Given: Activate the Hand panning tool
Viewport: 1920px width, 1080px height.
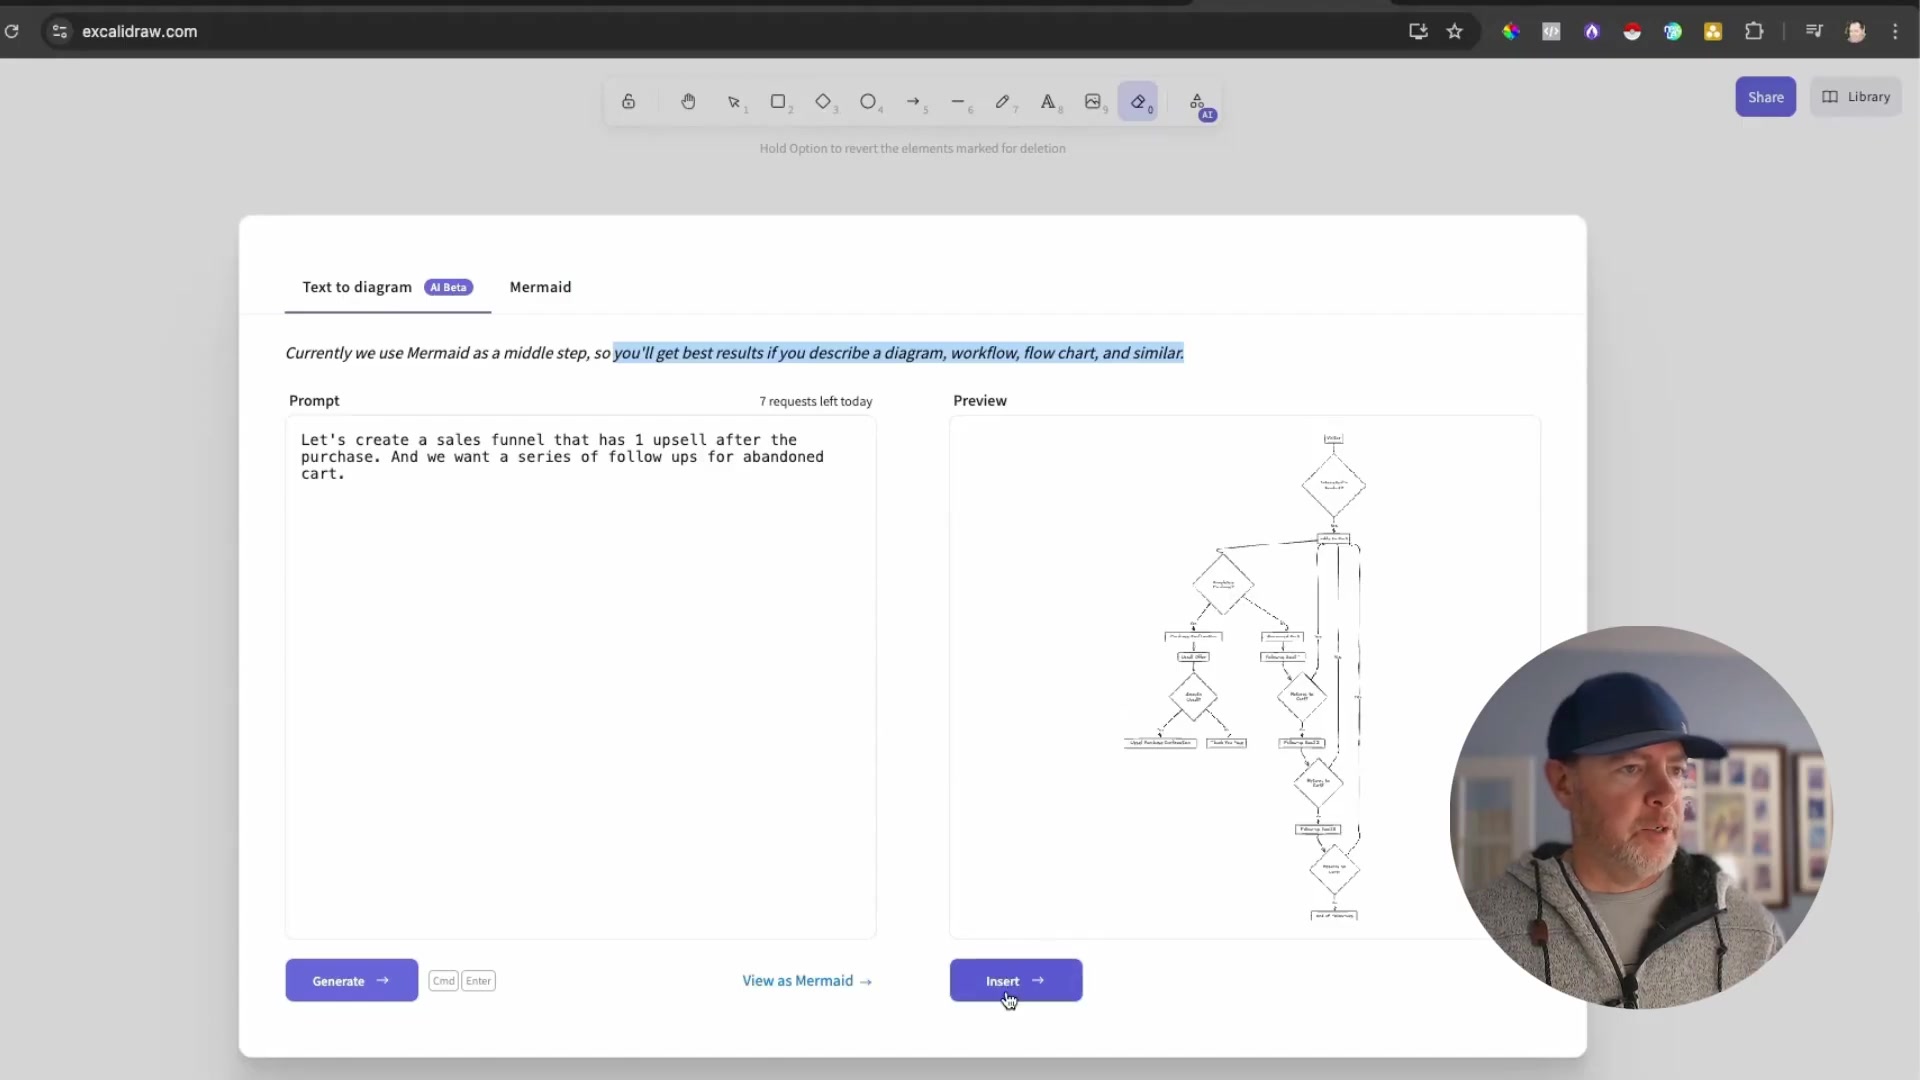Looking at the screenshot, I should click(x=688, y=101).
